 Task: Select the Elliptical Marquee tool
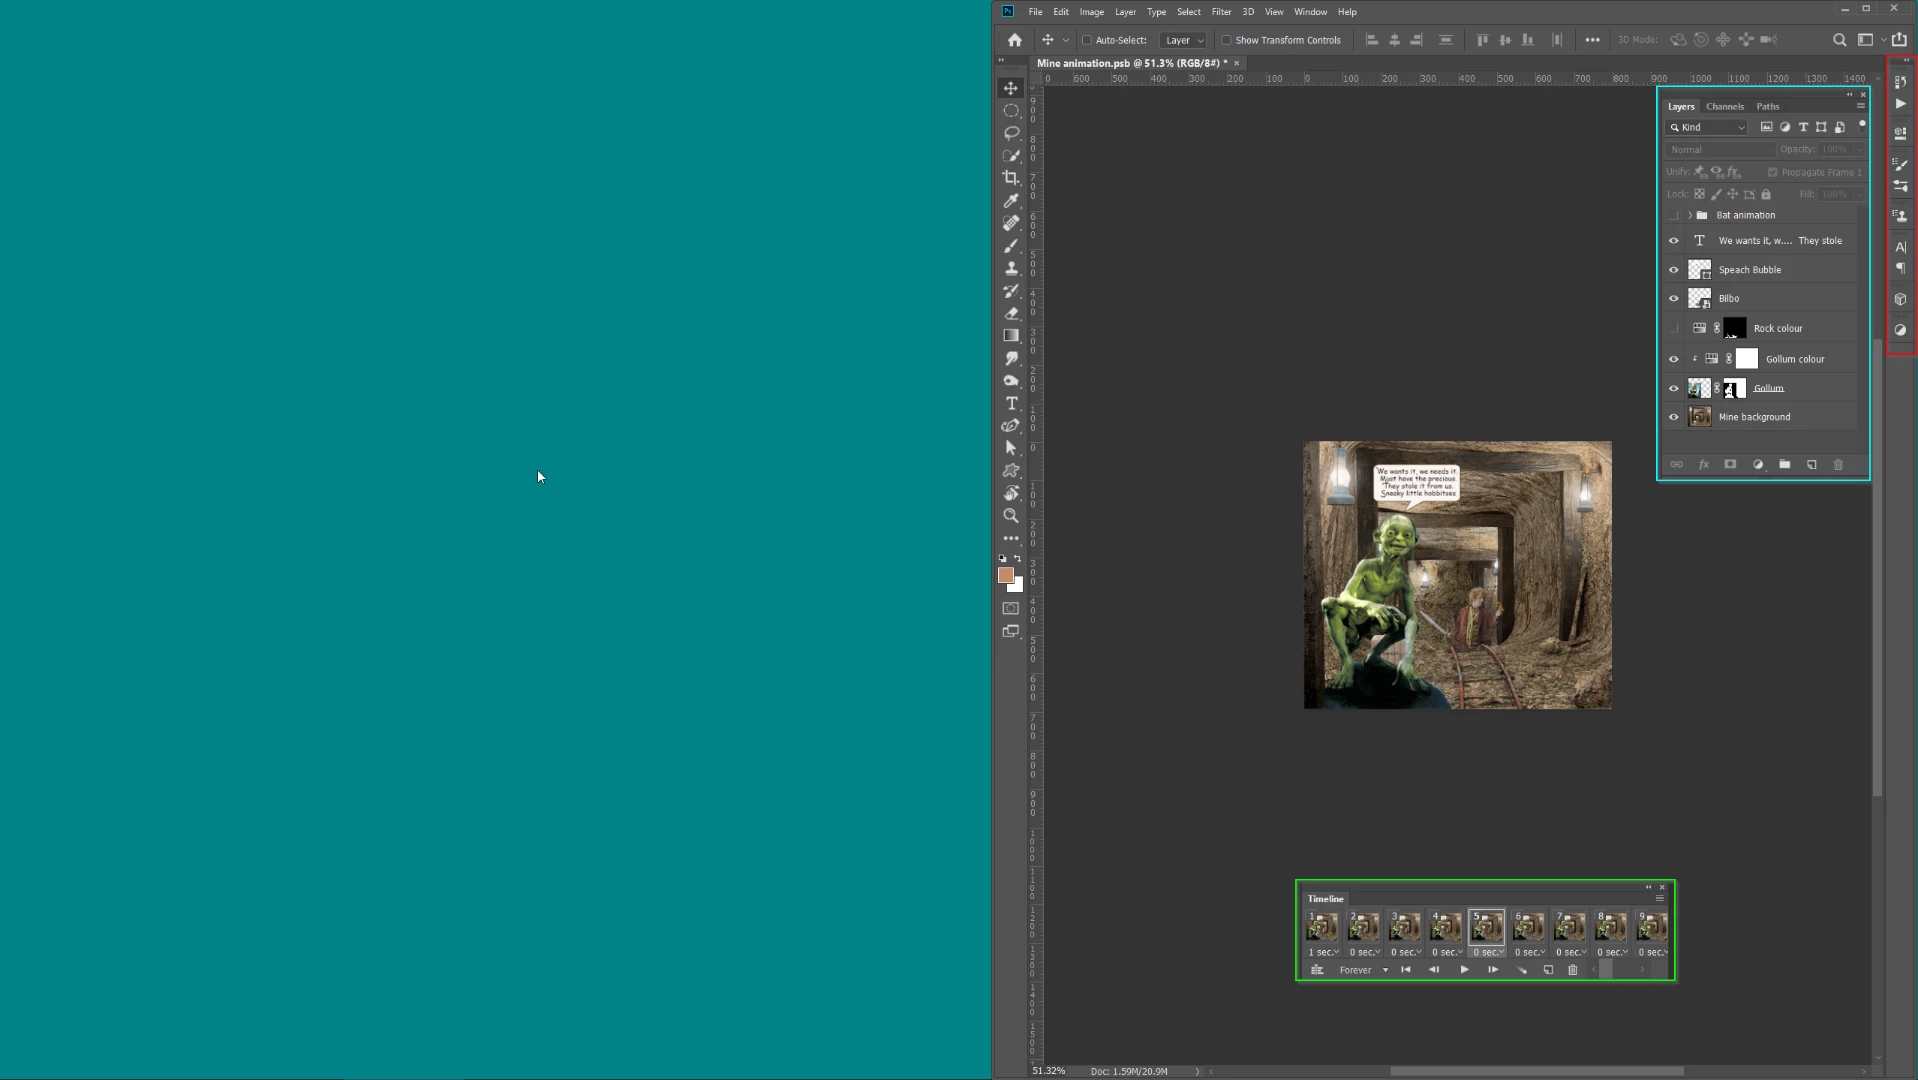(x=1011, y=111)
